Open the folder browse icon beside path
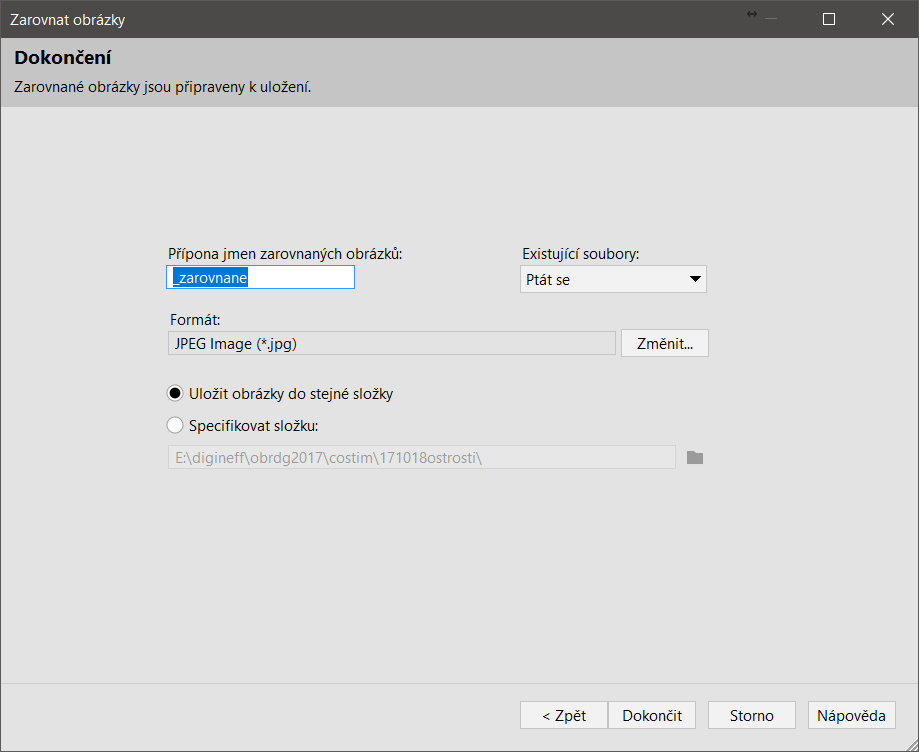Viewport: 919px width, 752px height. (x=695, y=458)
